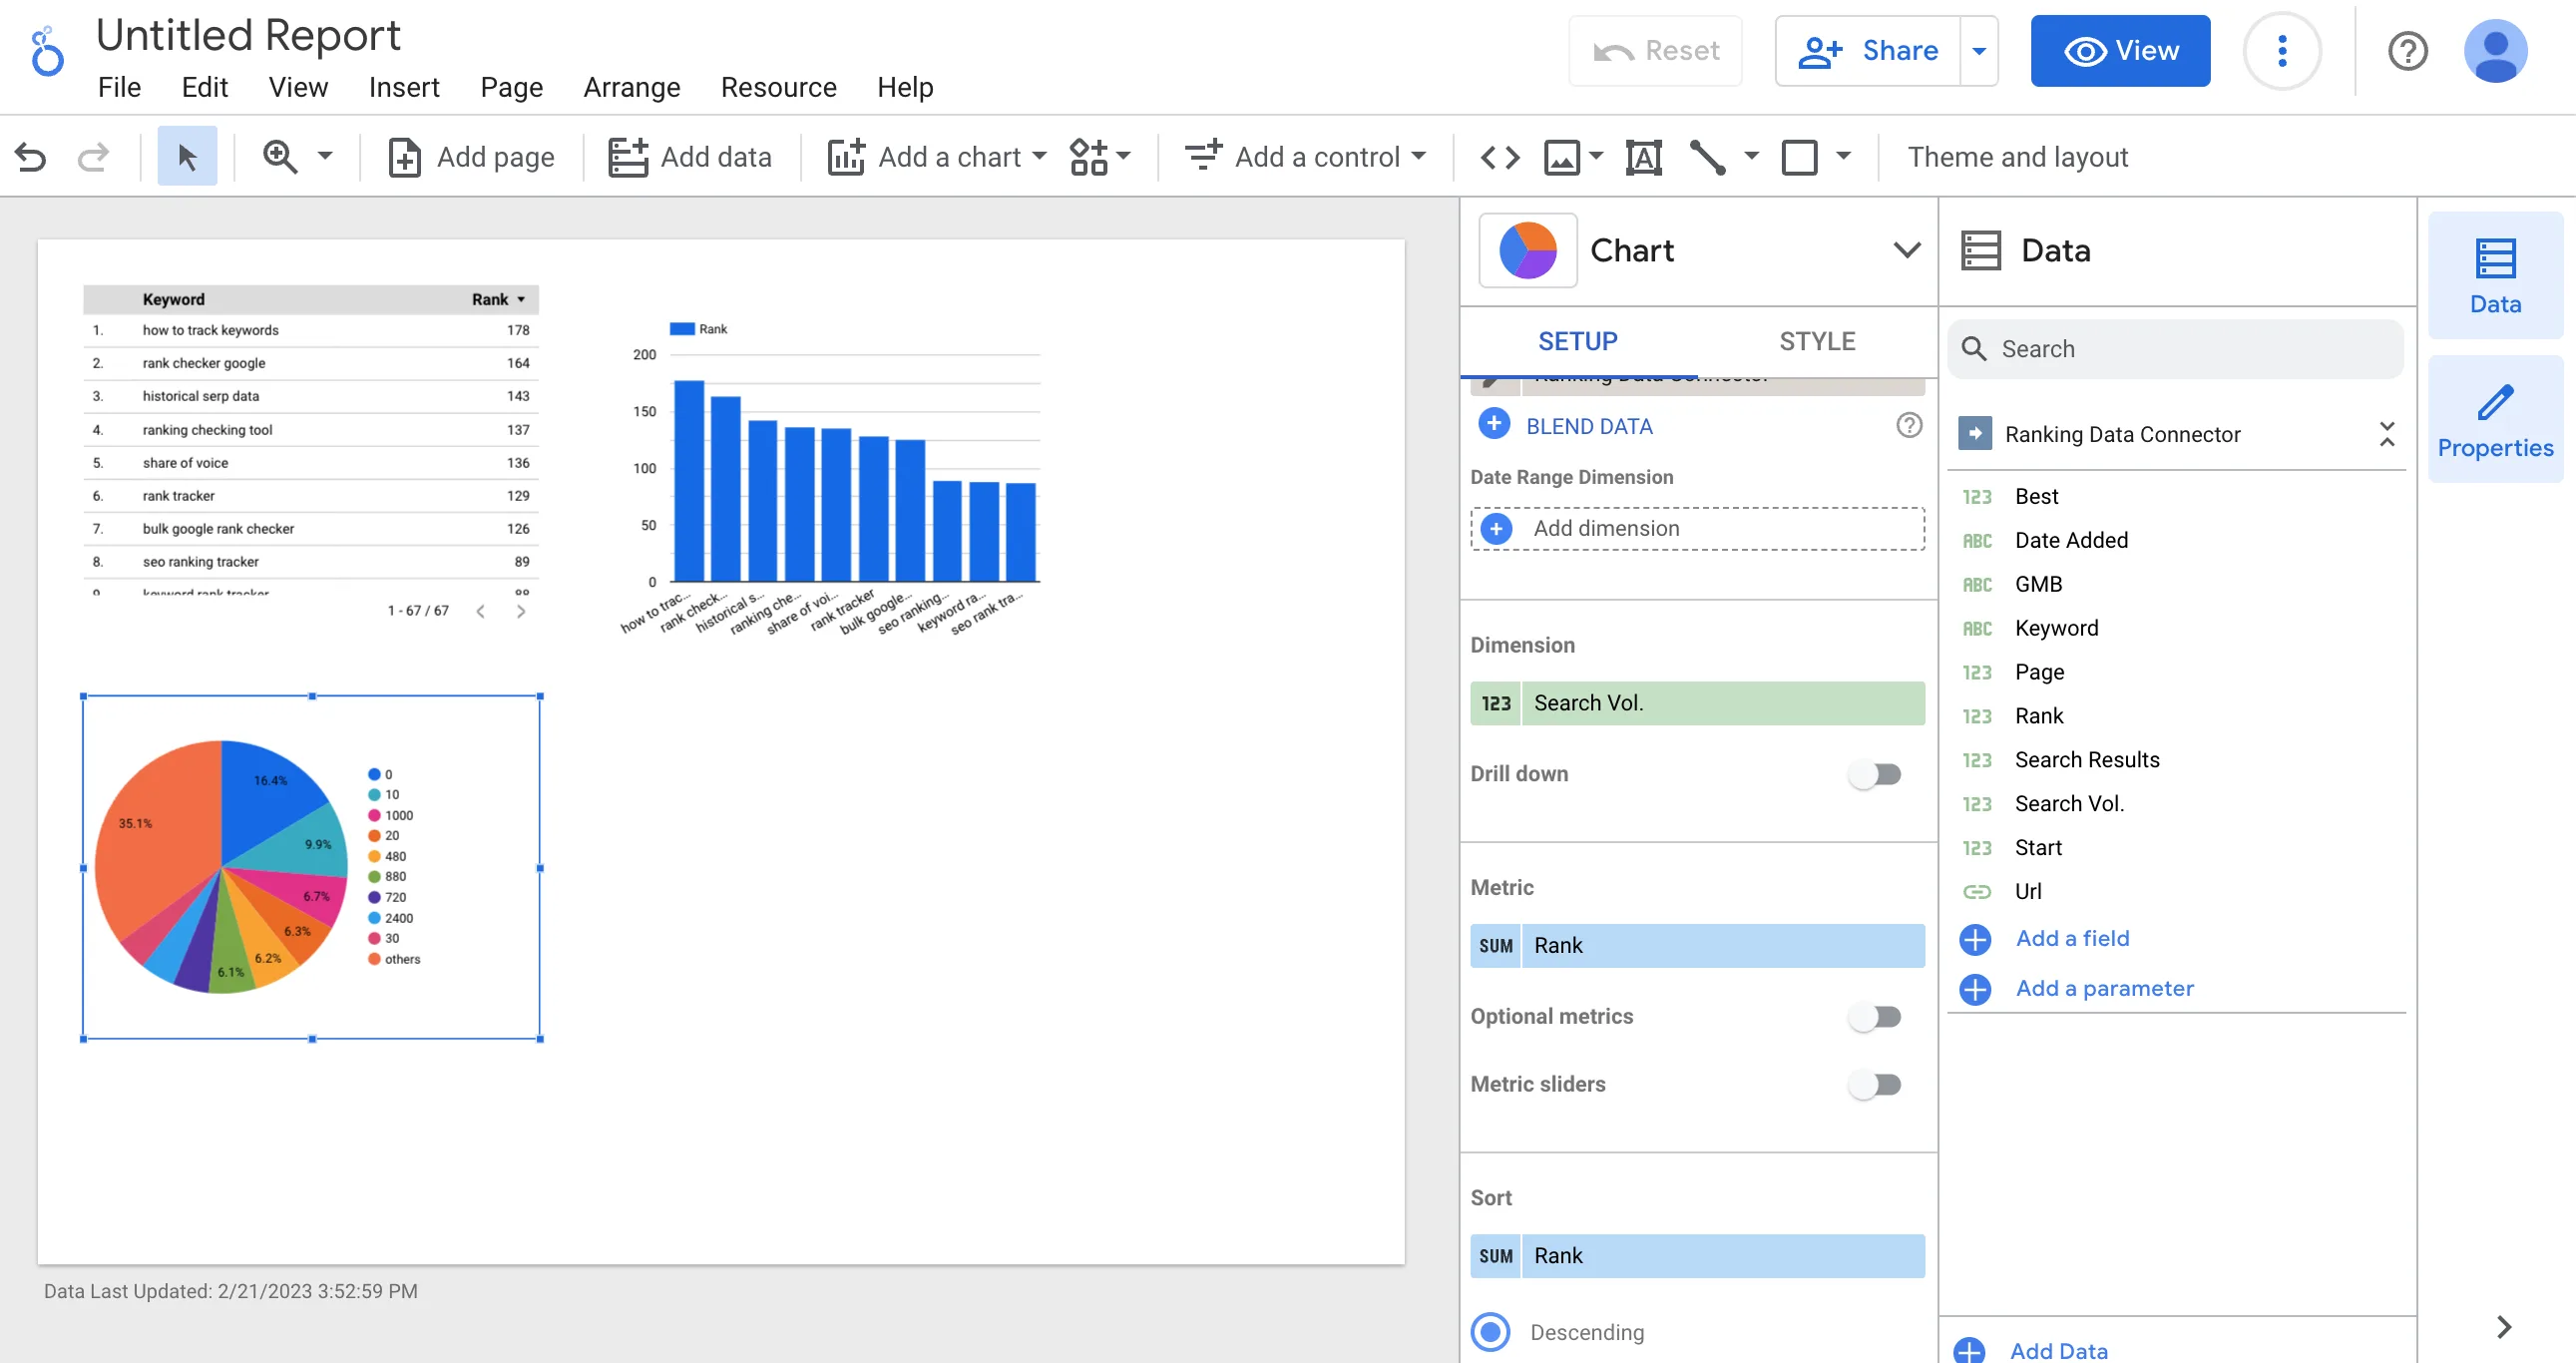Turn on Optional metrics switch
This screenshot has height=1363, width=2576.
1875,1016
